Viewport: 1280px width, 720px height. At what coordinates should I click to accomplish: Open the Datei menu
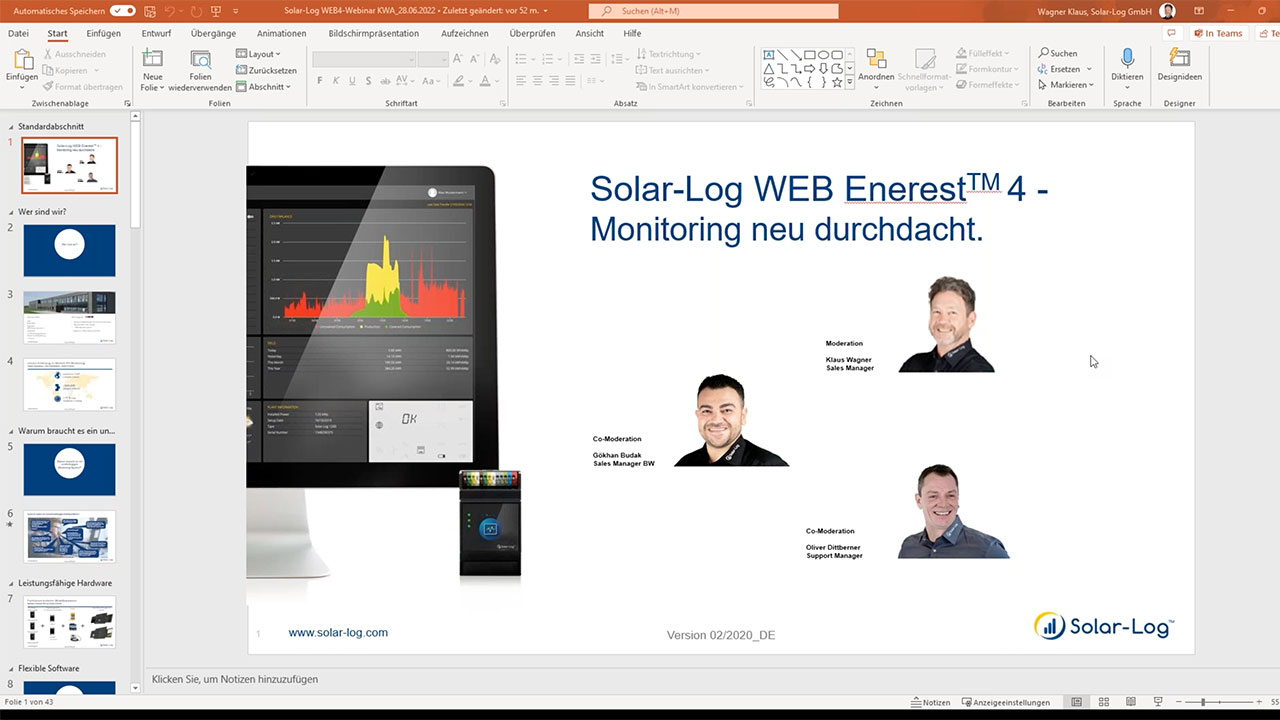(18, 33)
